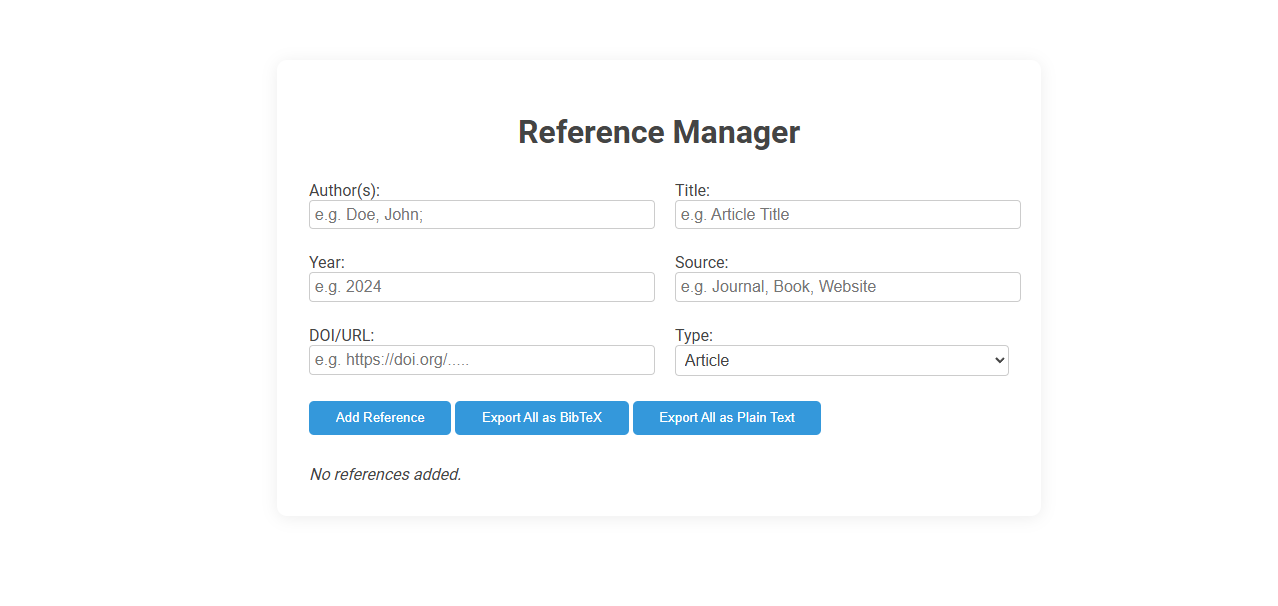Click the Year field label
The height and width of the screenshot is (606, 1278).
[x=326, y=262]
